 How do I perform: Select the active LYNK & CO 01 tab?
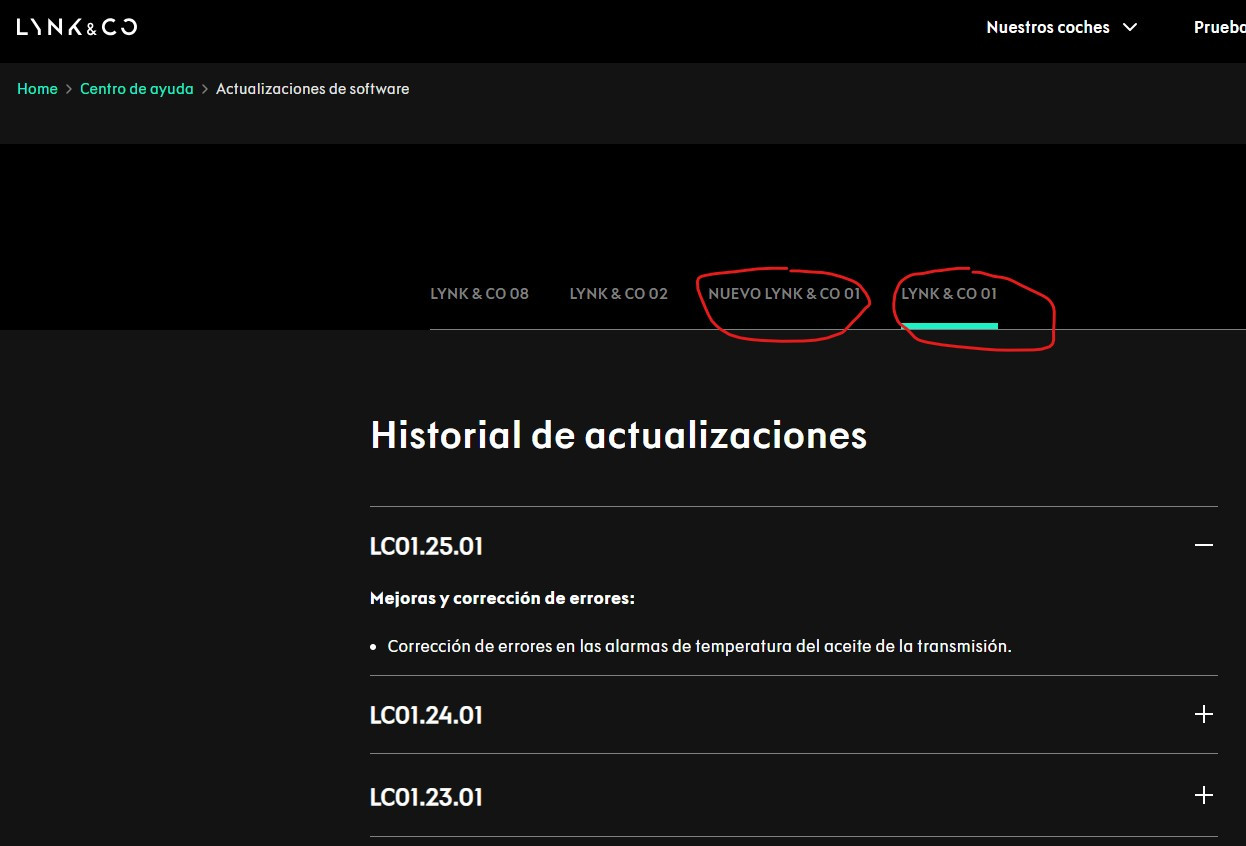tap(949, 294)
